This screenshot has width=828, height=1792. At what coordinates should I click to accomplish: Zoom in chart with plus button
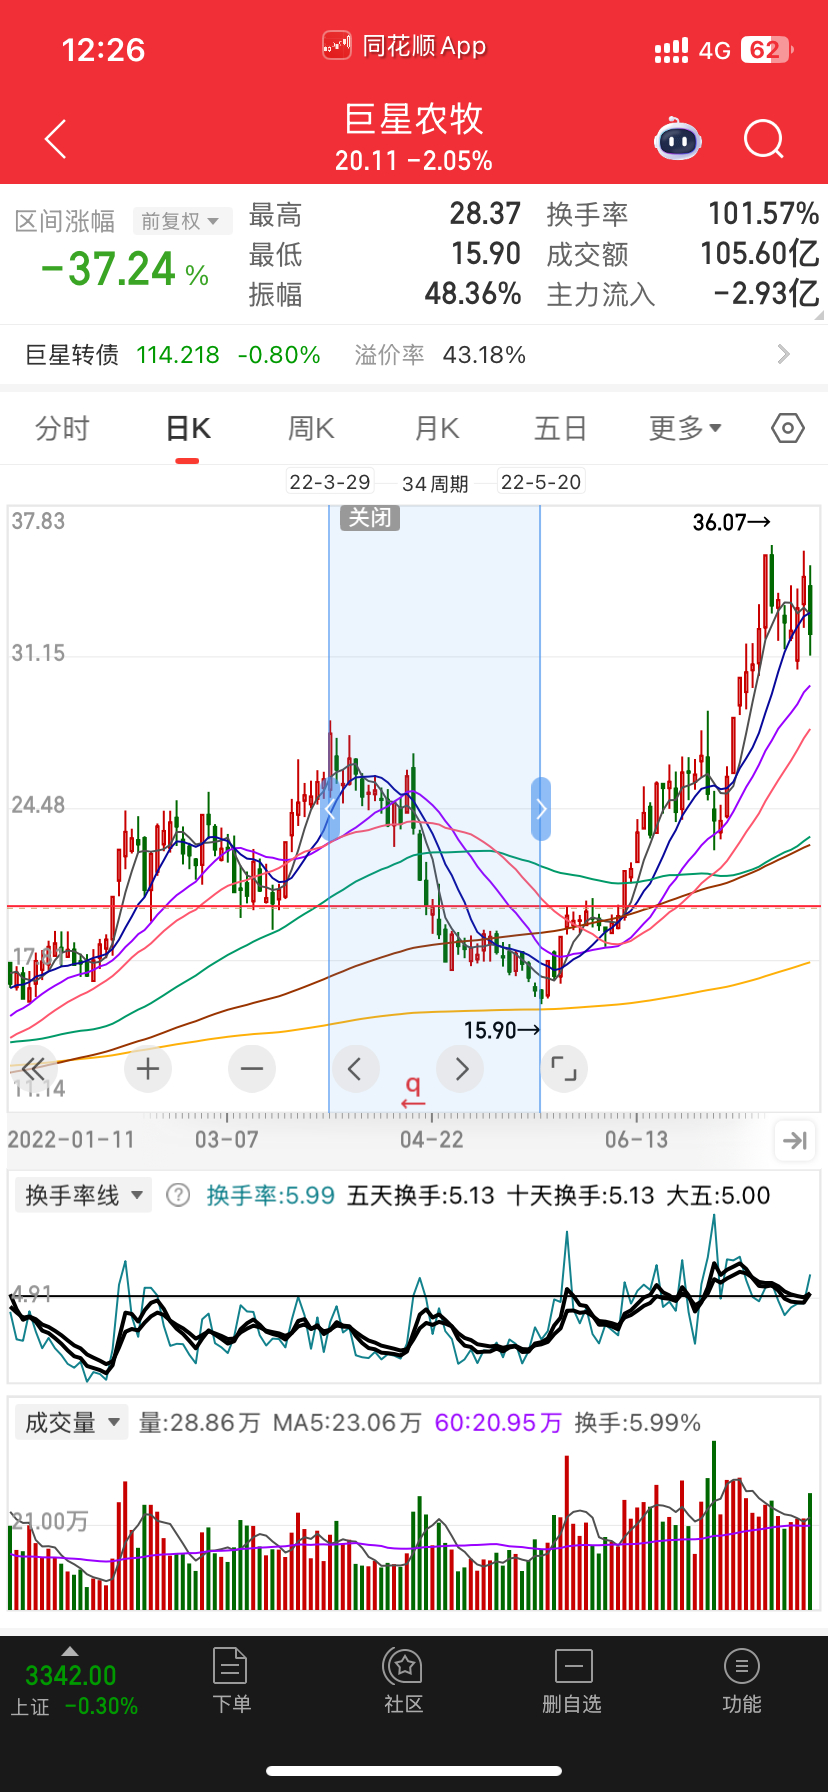[x=148, y=1069]
